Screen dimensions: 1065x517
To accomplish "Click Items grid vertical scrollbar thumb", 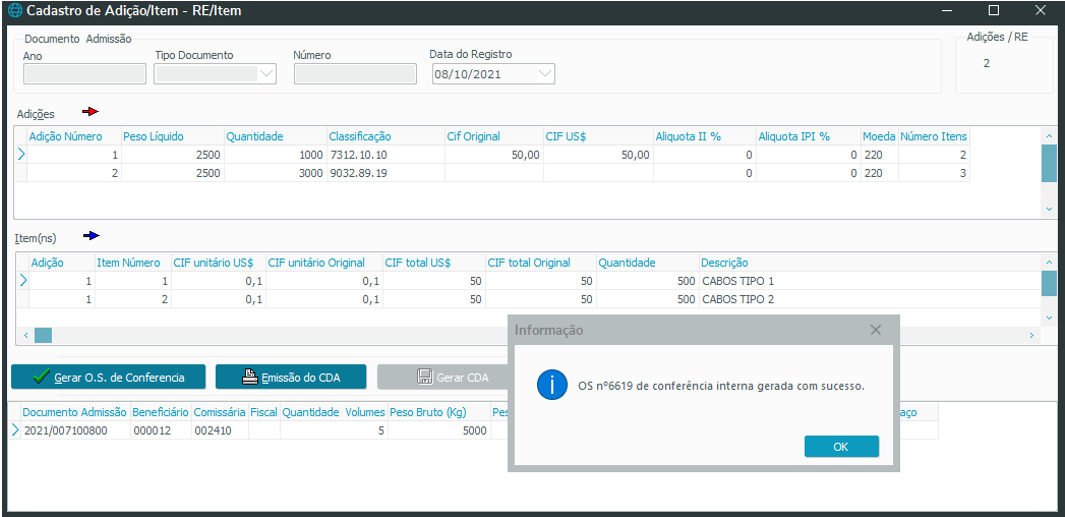I will (1049, 283).
